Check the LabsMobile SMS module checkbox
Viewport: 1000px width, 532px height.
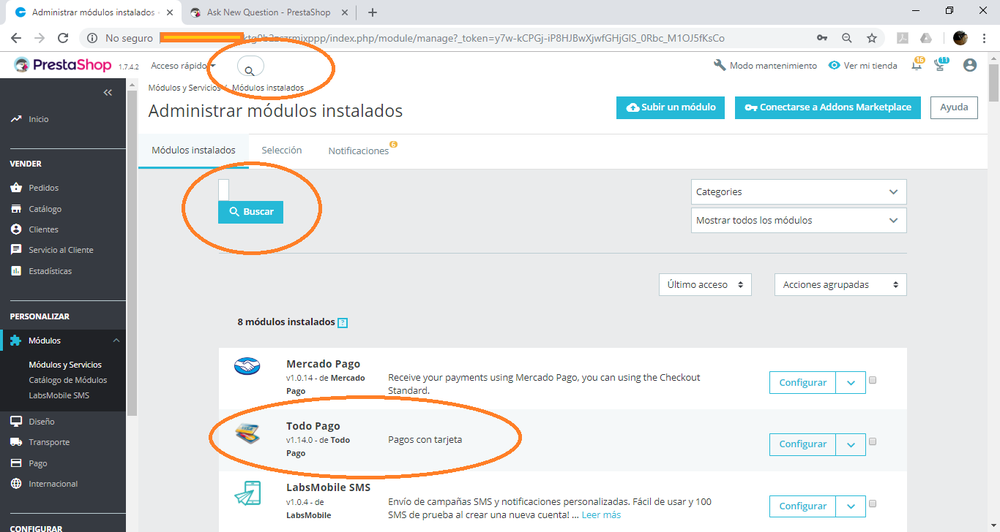tap(872, 503)
